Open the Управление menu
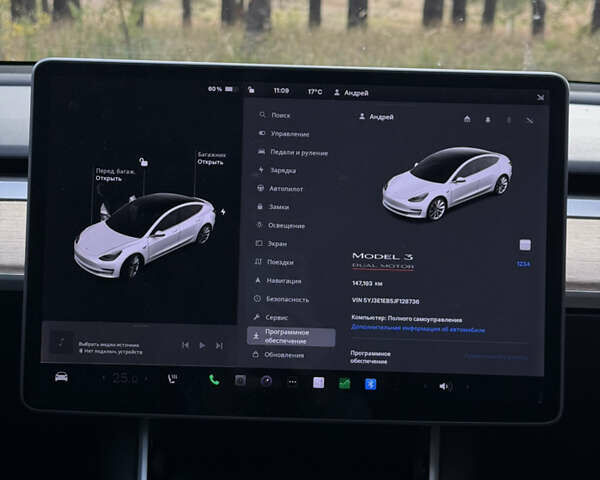 point(284,134)
